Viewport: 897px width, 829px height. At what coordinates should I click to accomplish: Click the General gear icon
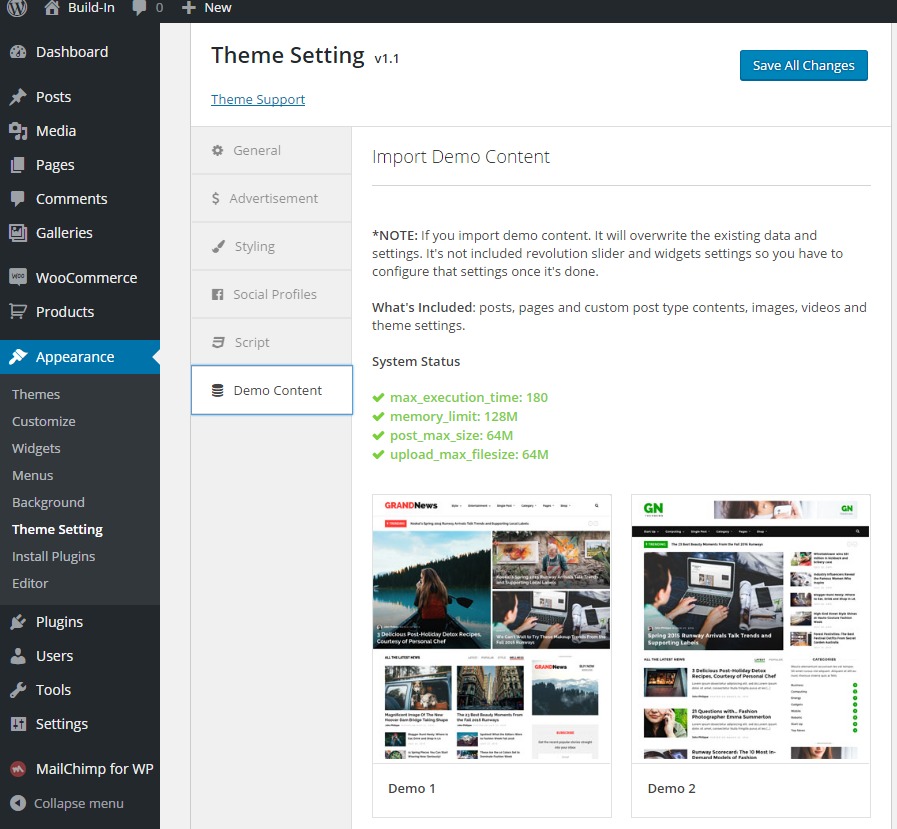(217, 150)
